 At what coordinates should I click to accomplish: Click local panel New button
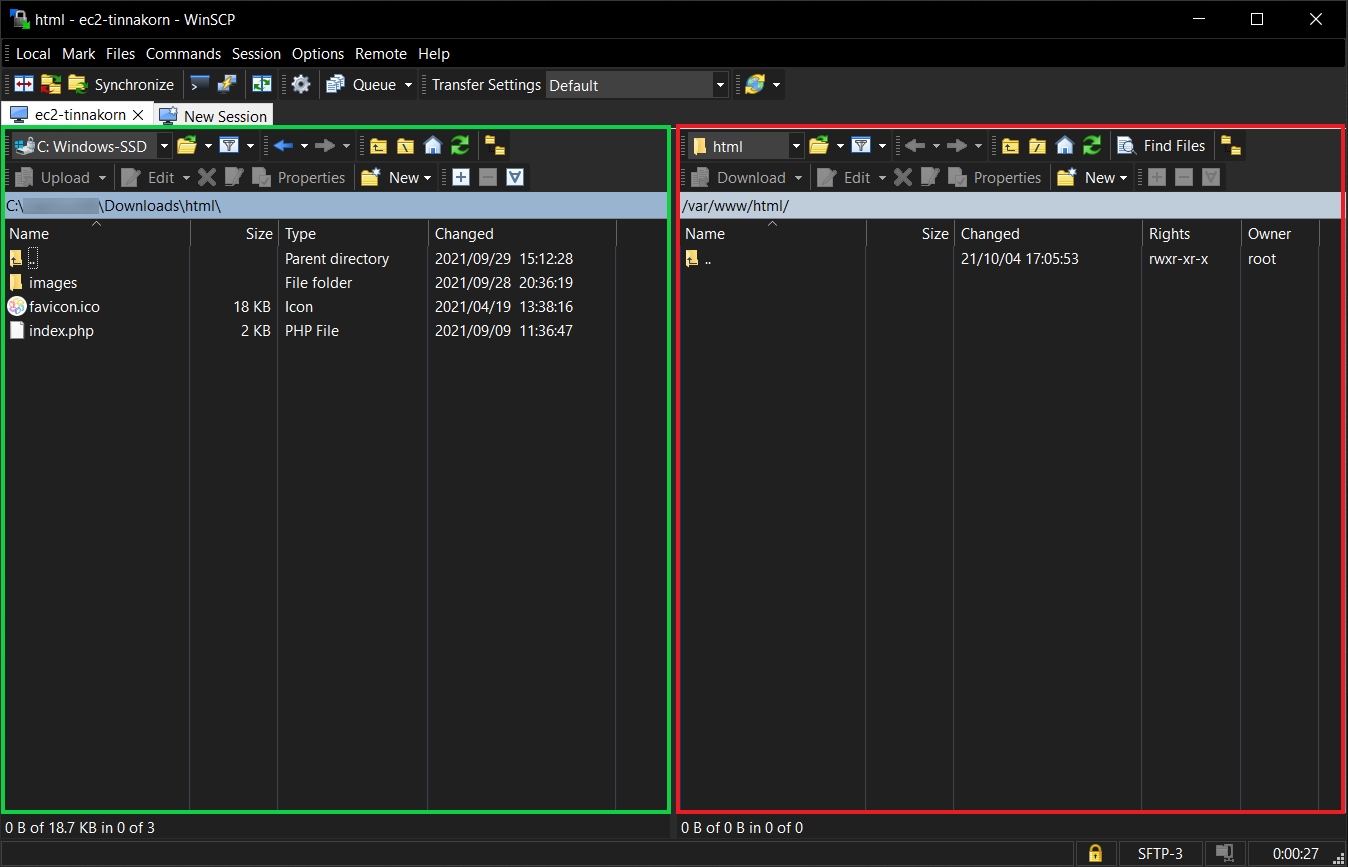[x=390, y=178]
